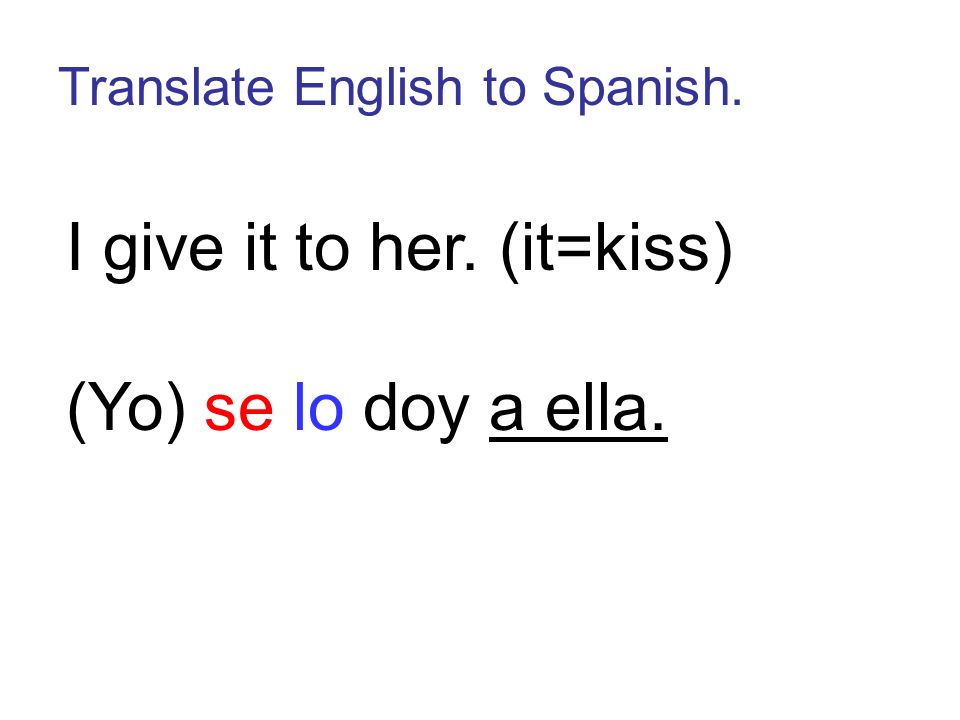This screenshot has height=720, width=960.
Task: Select the word "English" in the heading
Action: 378,91
